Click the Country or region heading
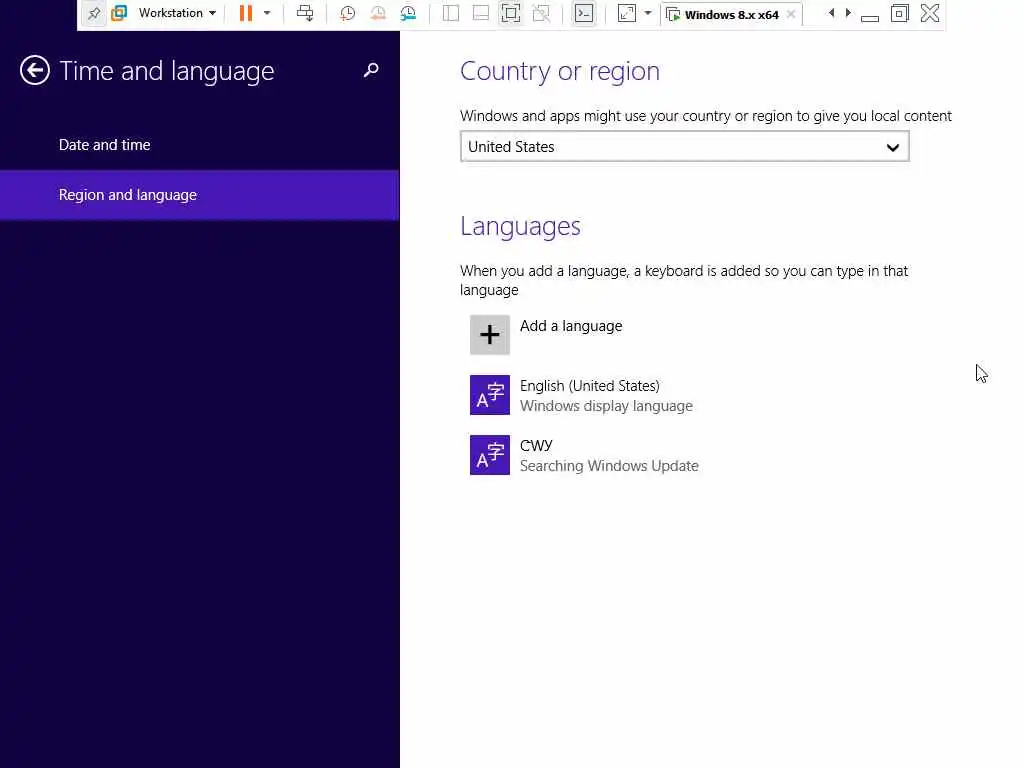This screenshot has width=1024, height=768. click(x=560, y=71)
